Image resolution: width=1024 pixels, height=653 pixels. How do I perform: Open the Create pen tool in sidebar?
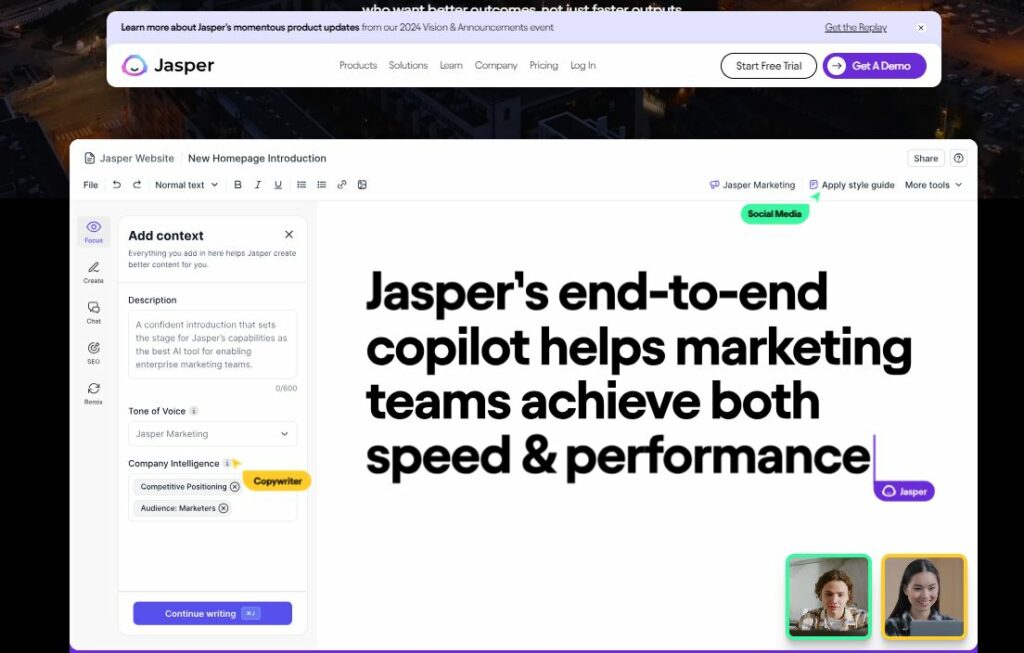[x=93, y=272]
